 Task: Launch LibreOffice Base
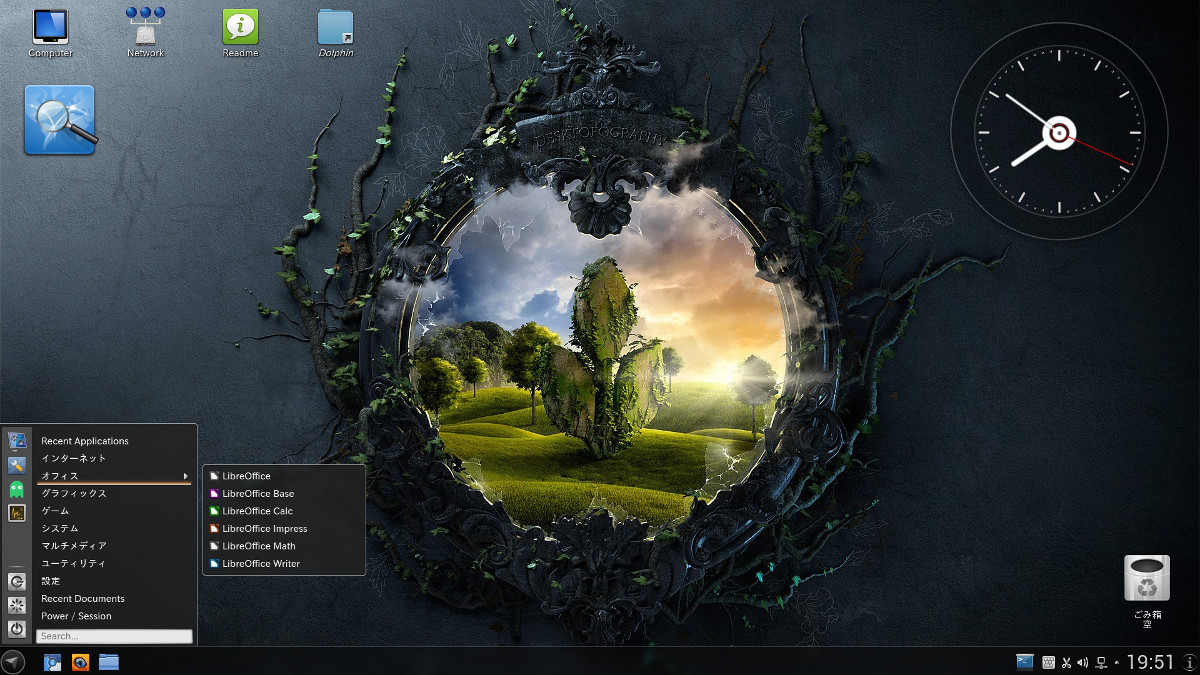pyautogui.click(x=284, y=494)
